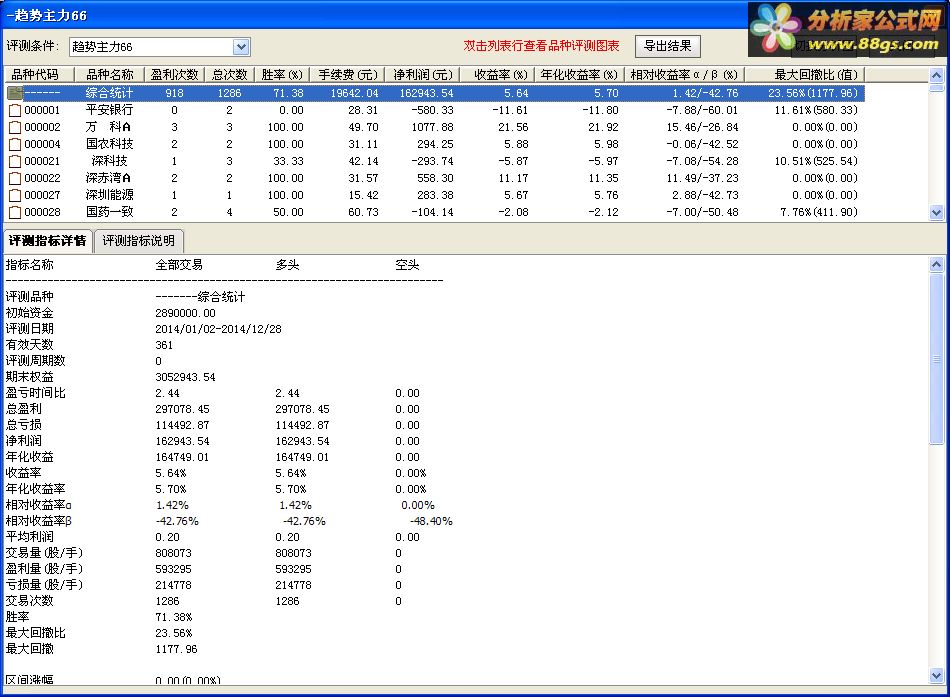Click the details panel scroll down arrow
The width and height of the screenshot is (950, 697).
[937, 675]
